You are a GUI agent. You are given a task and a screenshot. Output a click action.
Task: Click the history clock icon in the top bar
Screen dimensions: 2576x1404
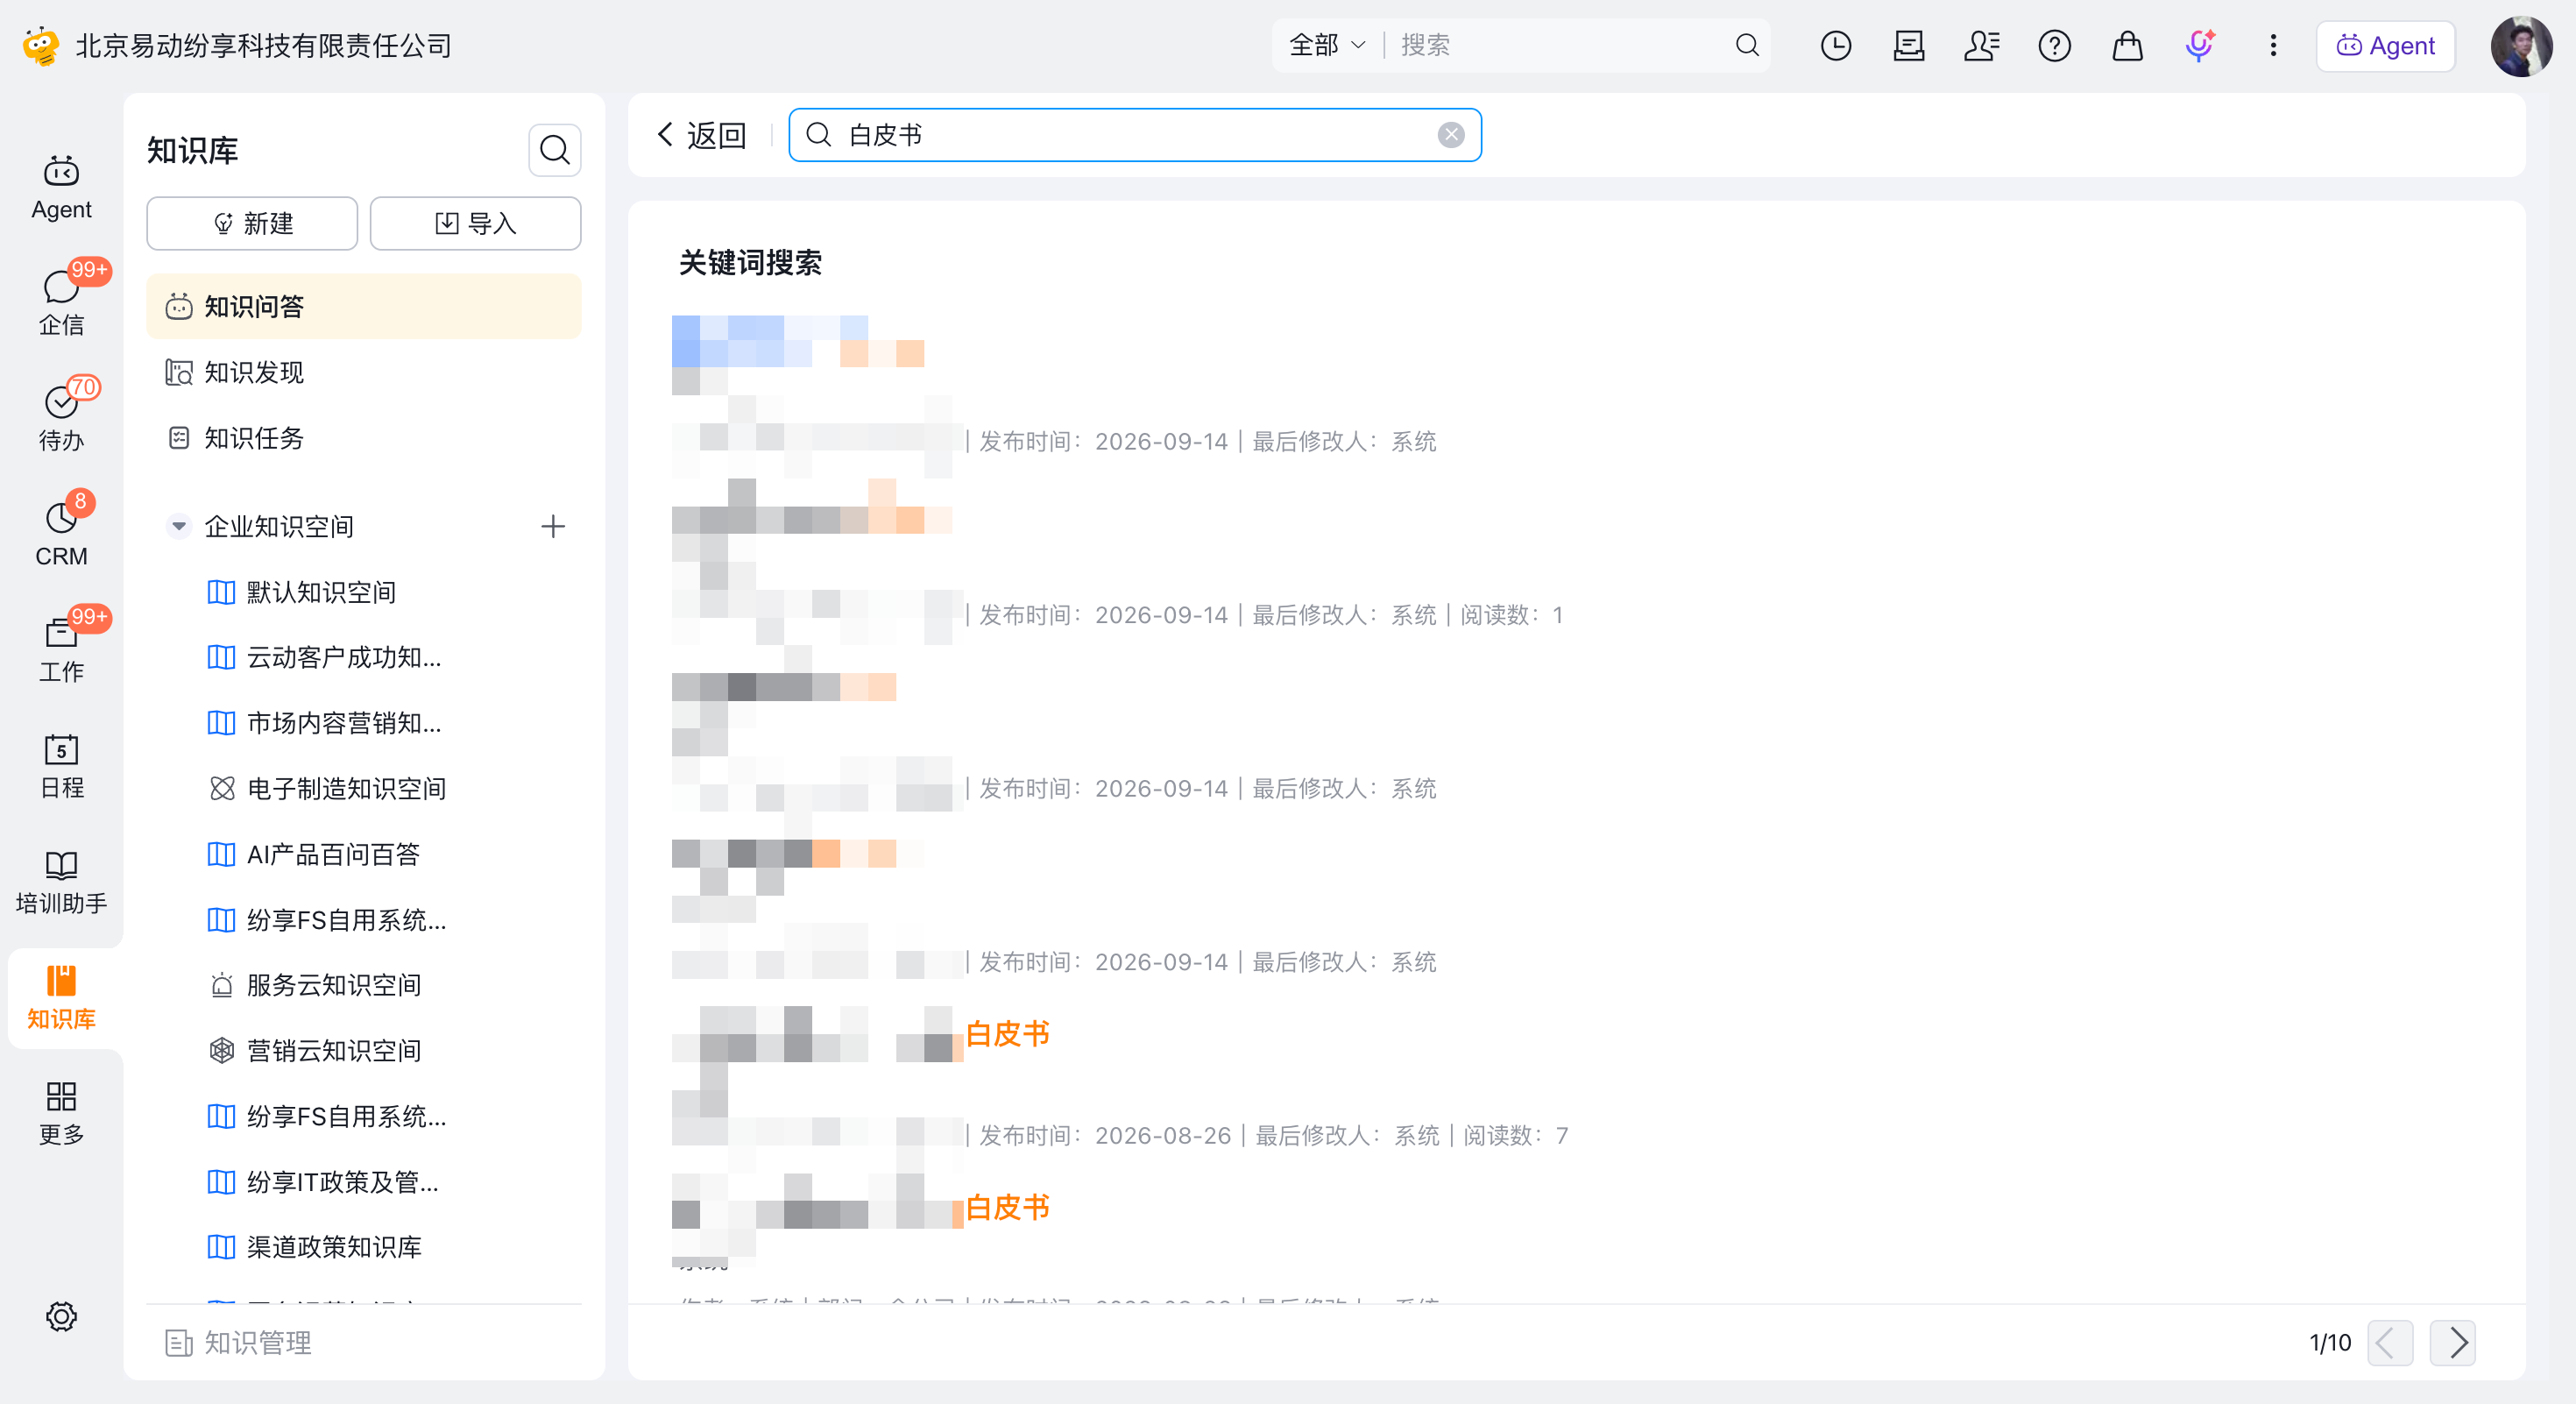[1835, 46]
